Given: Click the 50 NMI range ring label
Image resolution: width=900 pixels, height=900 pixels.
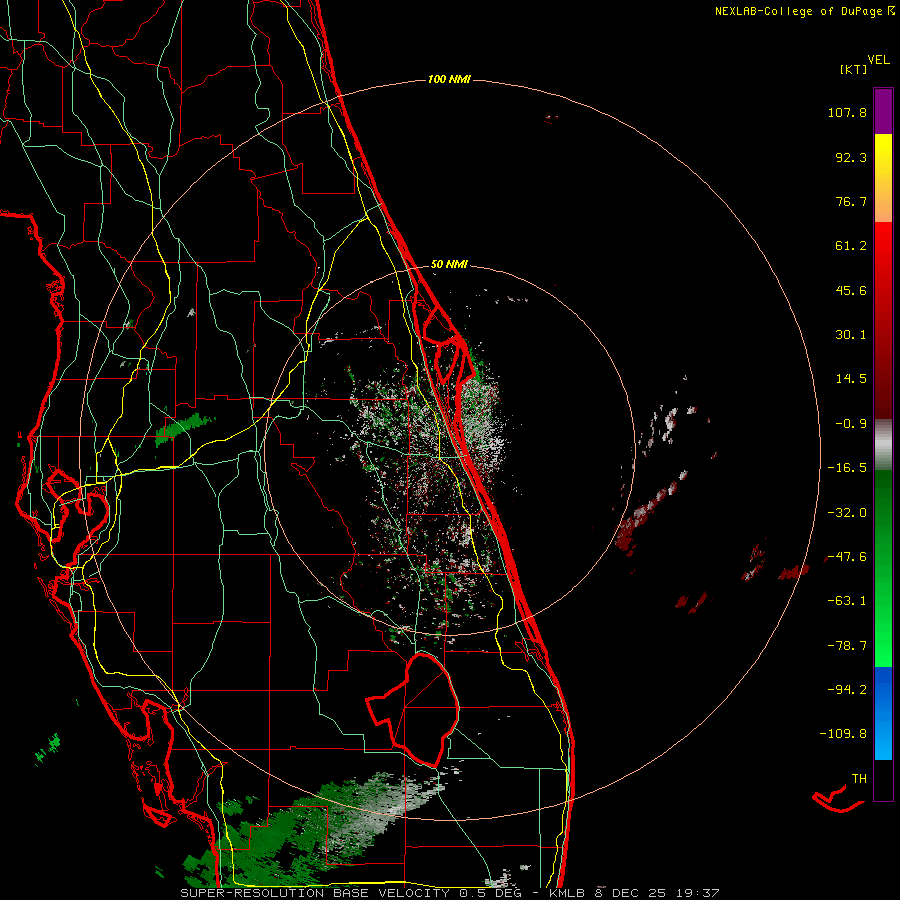Looking at the screenshot, I should click(x=449, y=265).
